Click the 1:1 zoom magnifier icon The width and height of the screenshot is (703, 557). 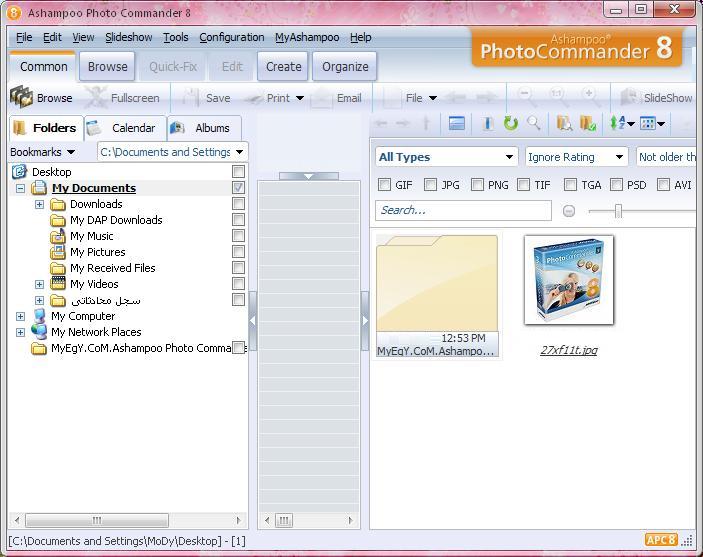558,97
